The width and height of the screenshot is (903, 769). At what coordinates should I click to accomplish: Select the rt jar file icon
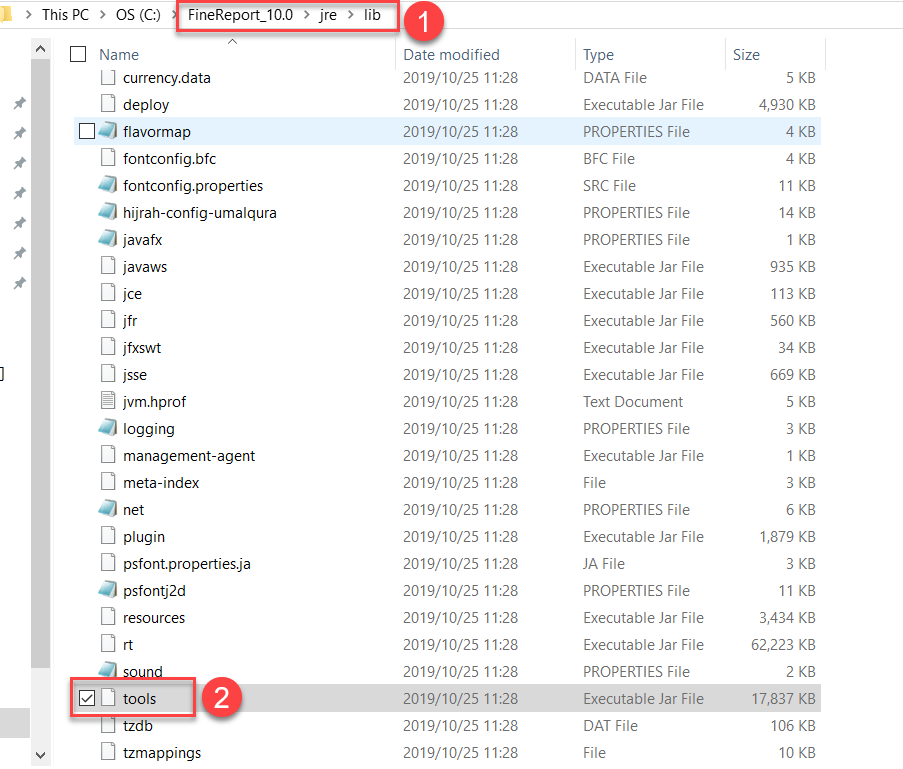click(x=110, y=644)
